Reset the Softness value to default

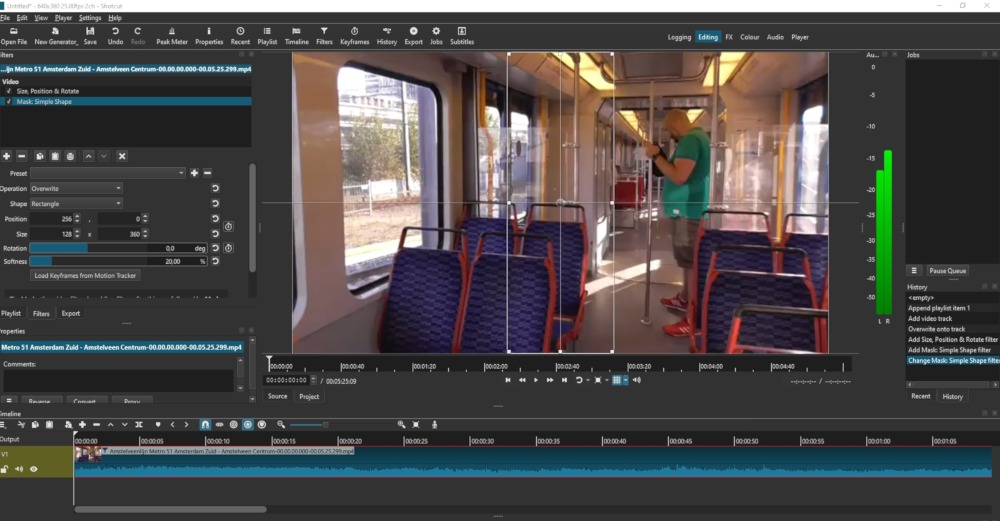click(214, 261)
